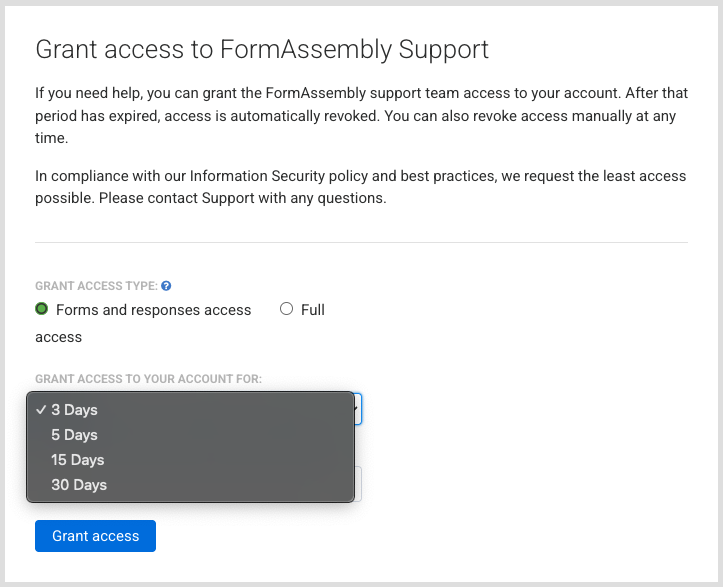Click the GRANT ACCESS TYPE label

96,286
